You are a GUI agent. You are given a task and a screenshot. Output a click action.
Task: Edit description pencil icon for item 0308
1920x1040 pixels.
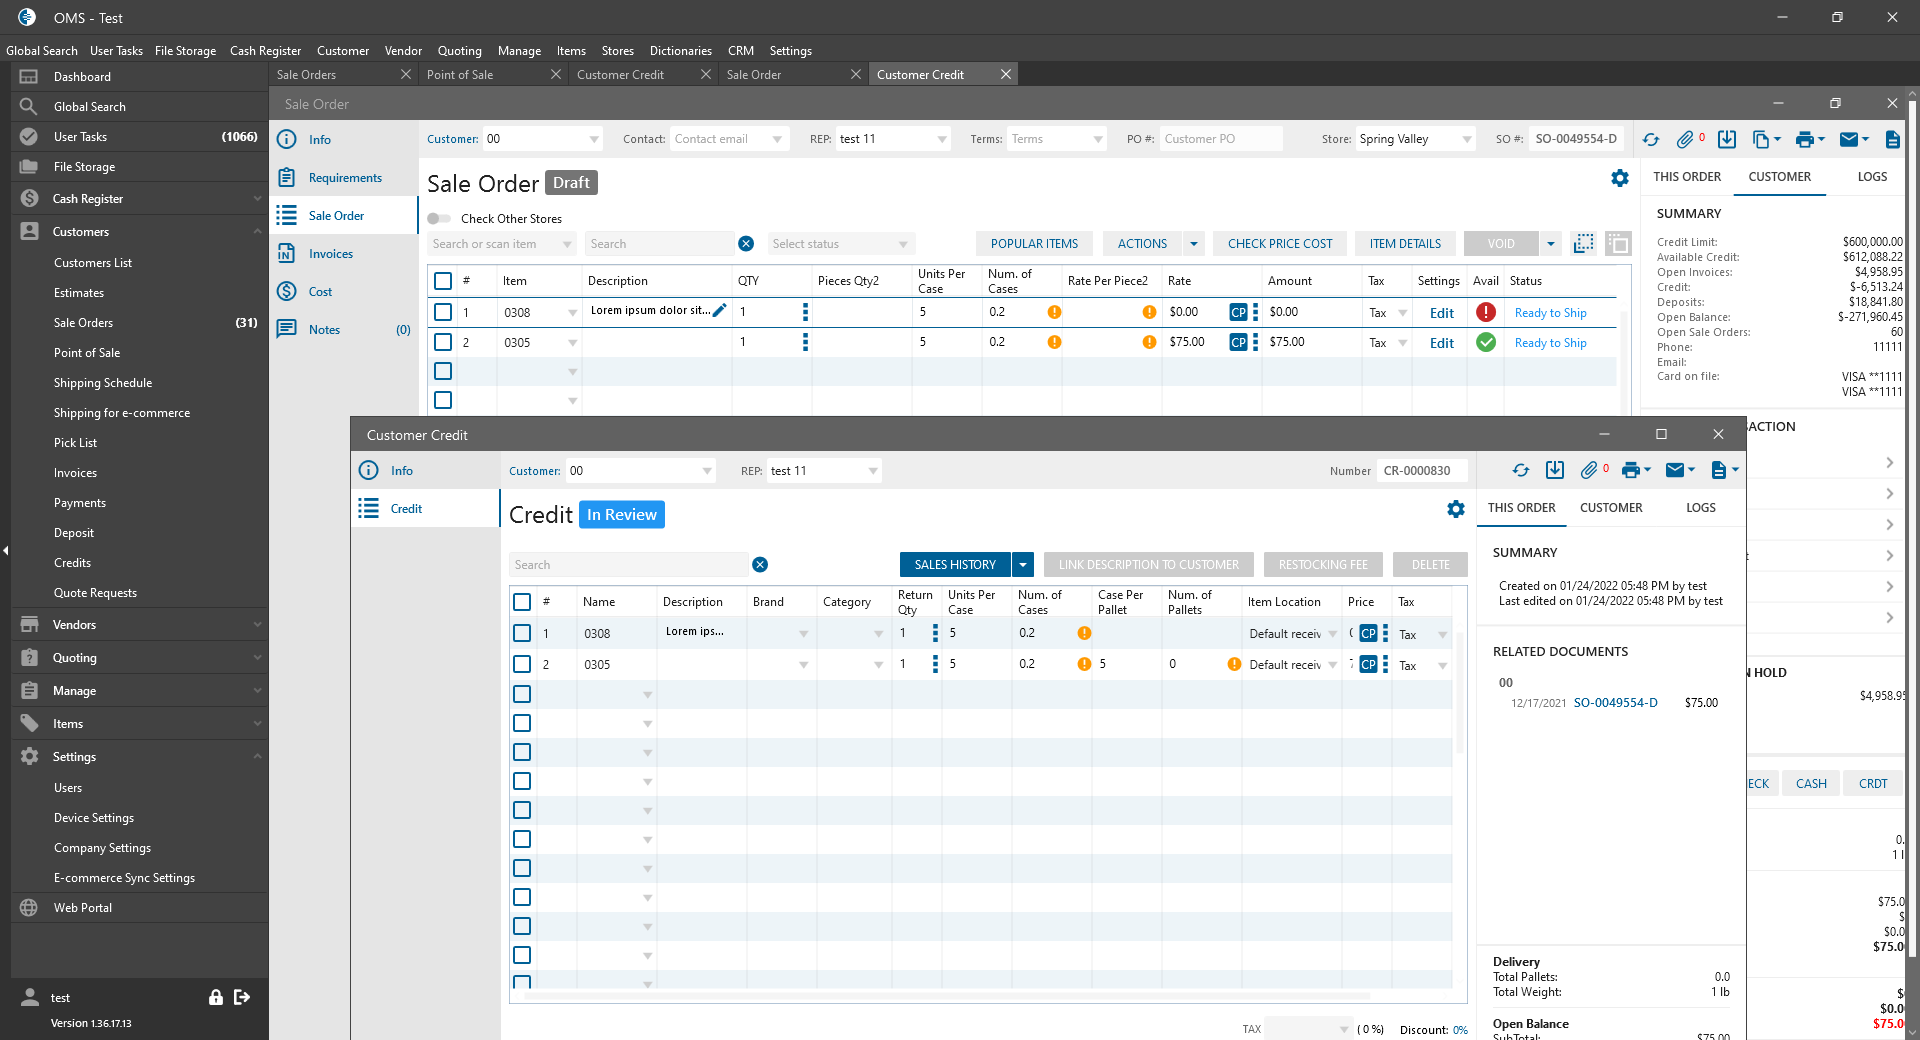point(719,311)
